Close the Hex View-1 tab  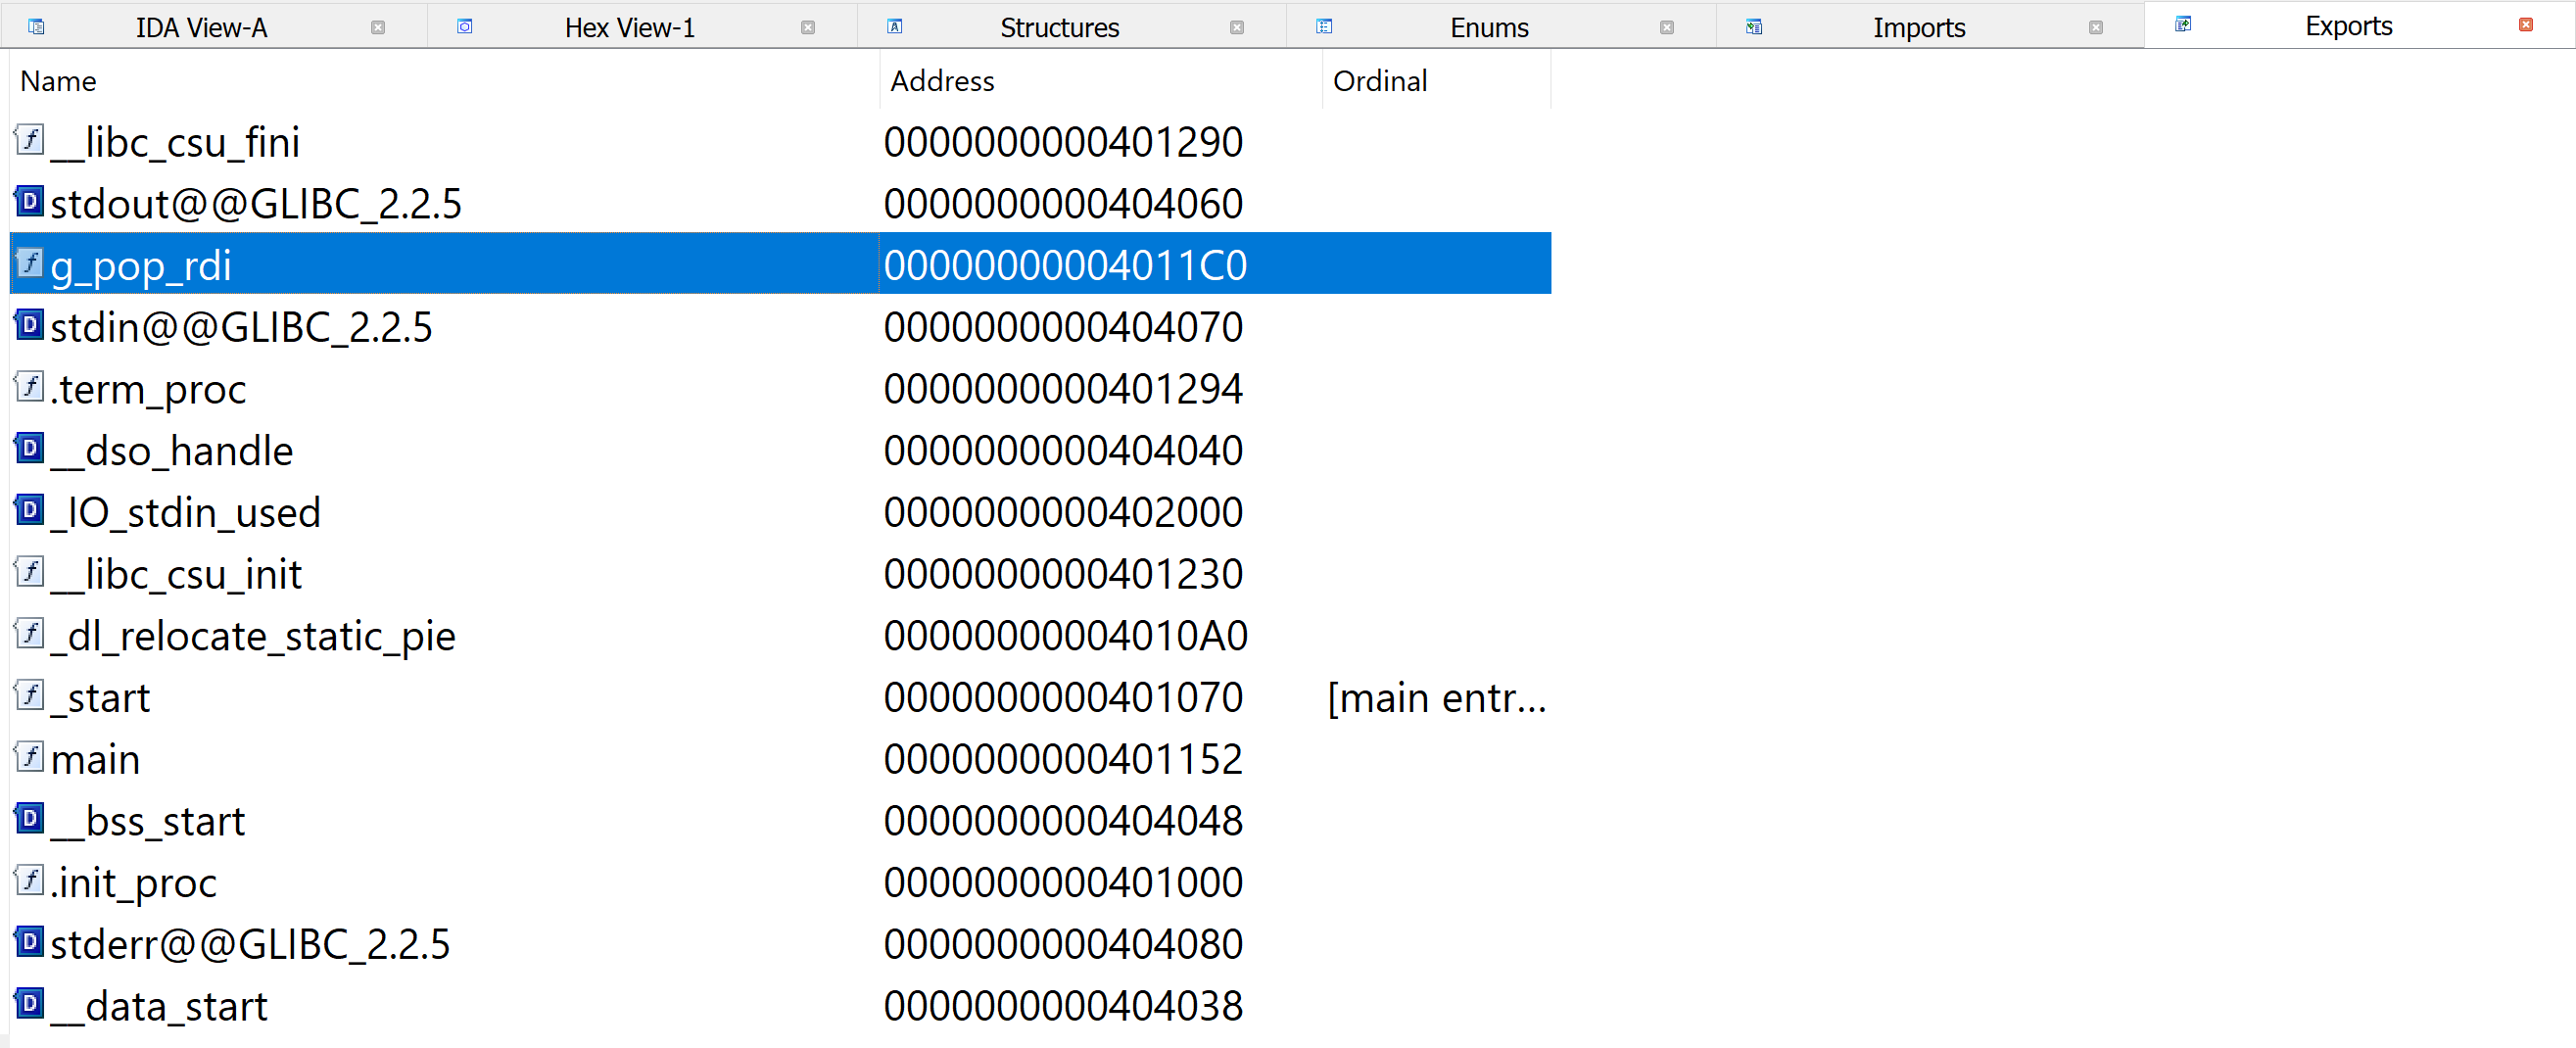pyautogui.click(x=808, y=27)
